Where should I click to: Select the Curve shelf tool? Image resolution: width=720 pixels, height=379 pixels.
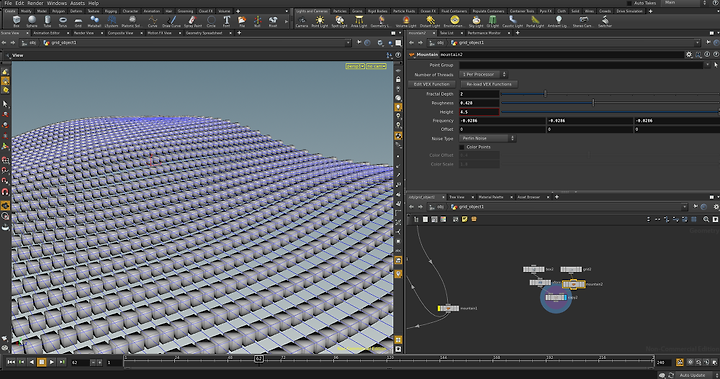click(x=152, y=21)
